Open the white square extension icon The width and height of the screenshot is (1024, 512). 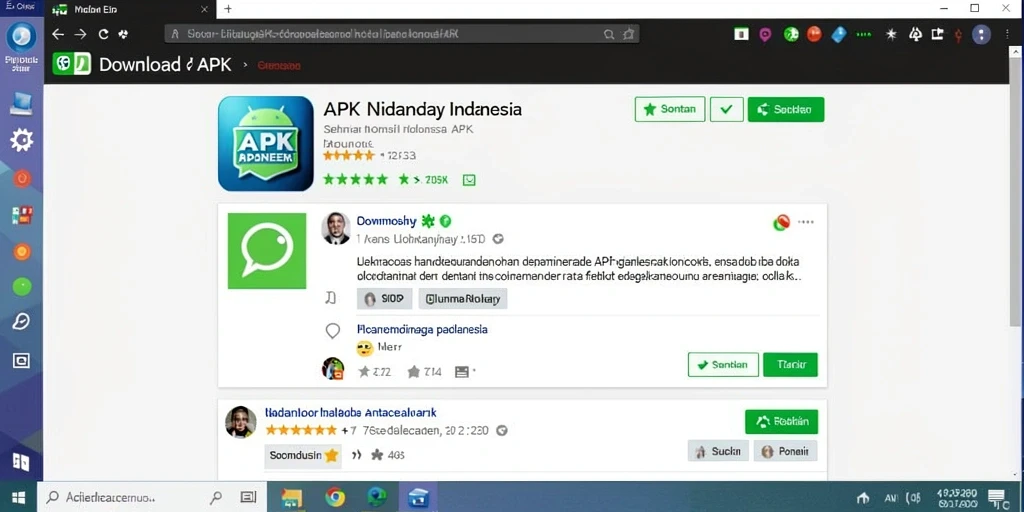click(741, 34)
